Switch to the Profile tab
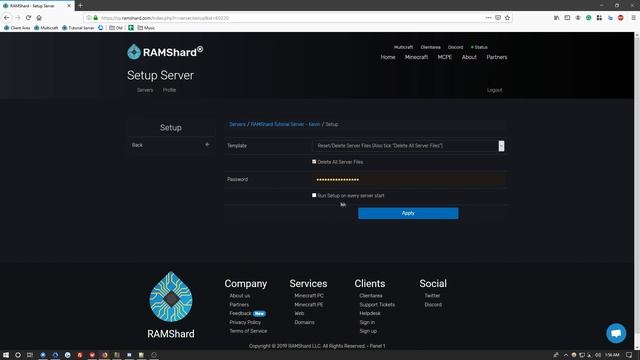This screenshot has width=640, height=360. 169,90
